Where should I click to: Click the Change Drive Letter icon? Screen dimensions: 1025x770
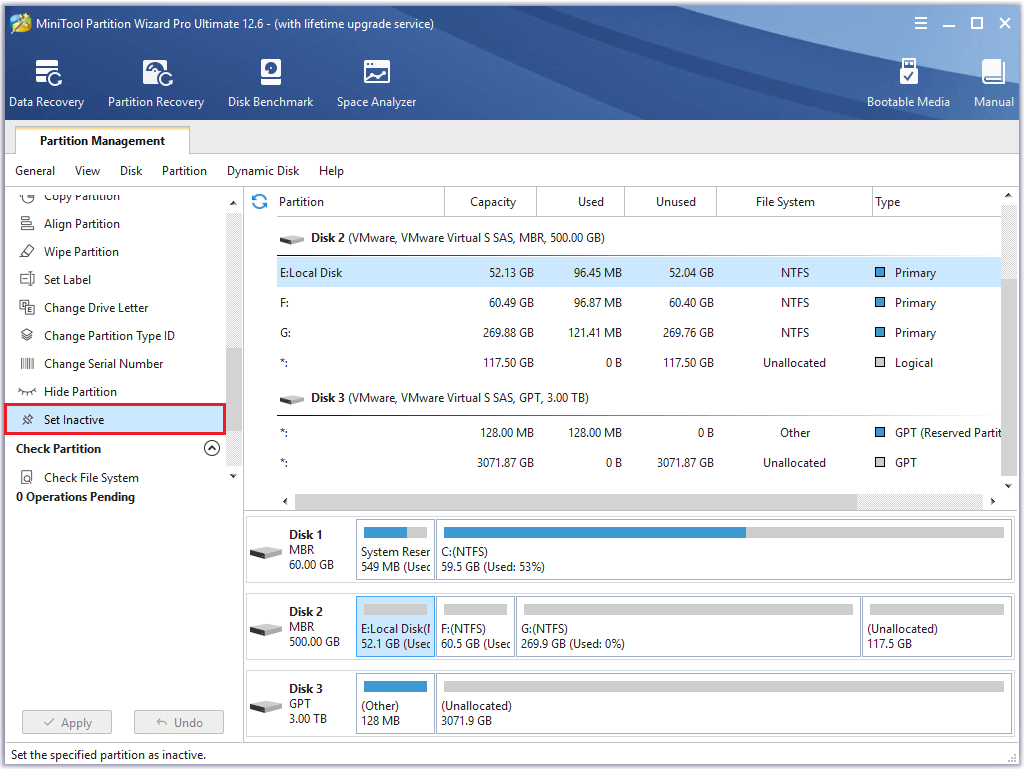(27, 307)
